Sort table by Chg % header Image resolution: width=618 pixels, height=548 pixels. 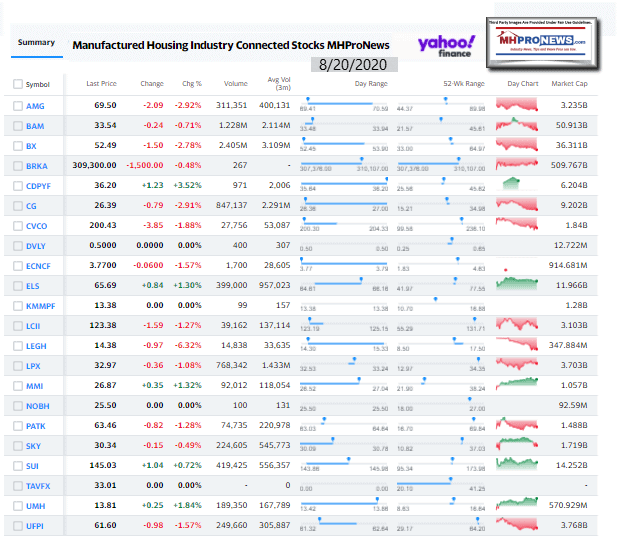click(193, 84)
